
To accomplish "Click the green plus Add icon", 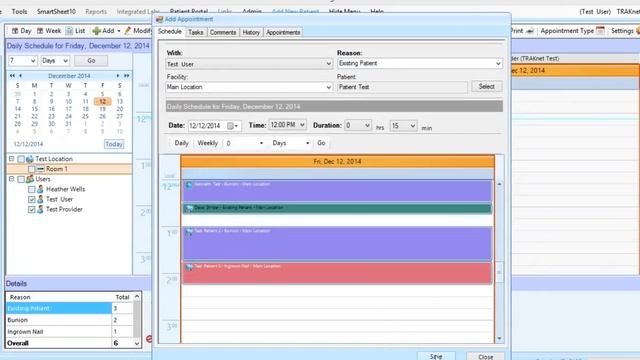I will [96, 31].
